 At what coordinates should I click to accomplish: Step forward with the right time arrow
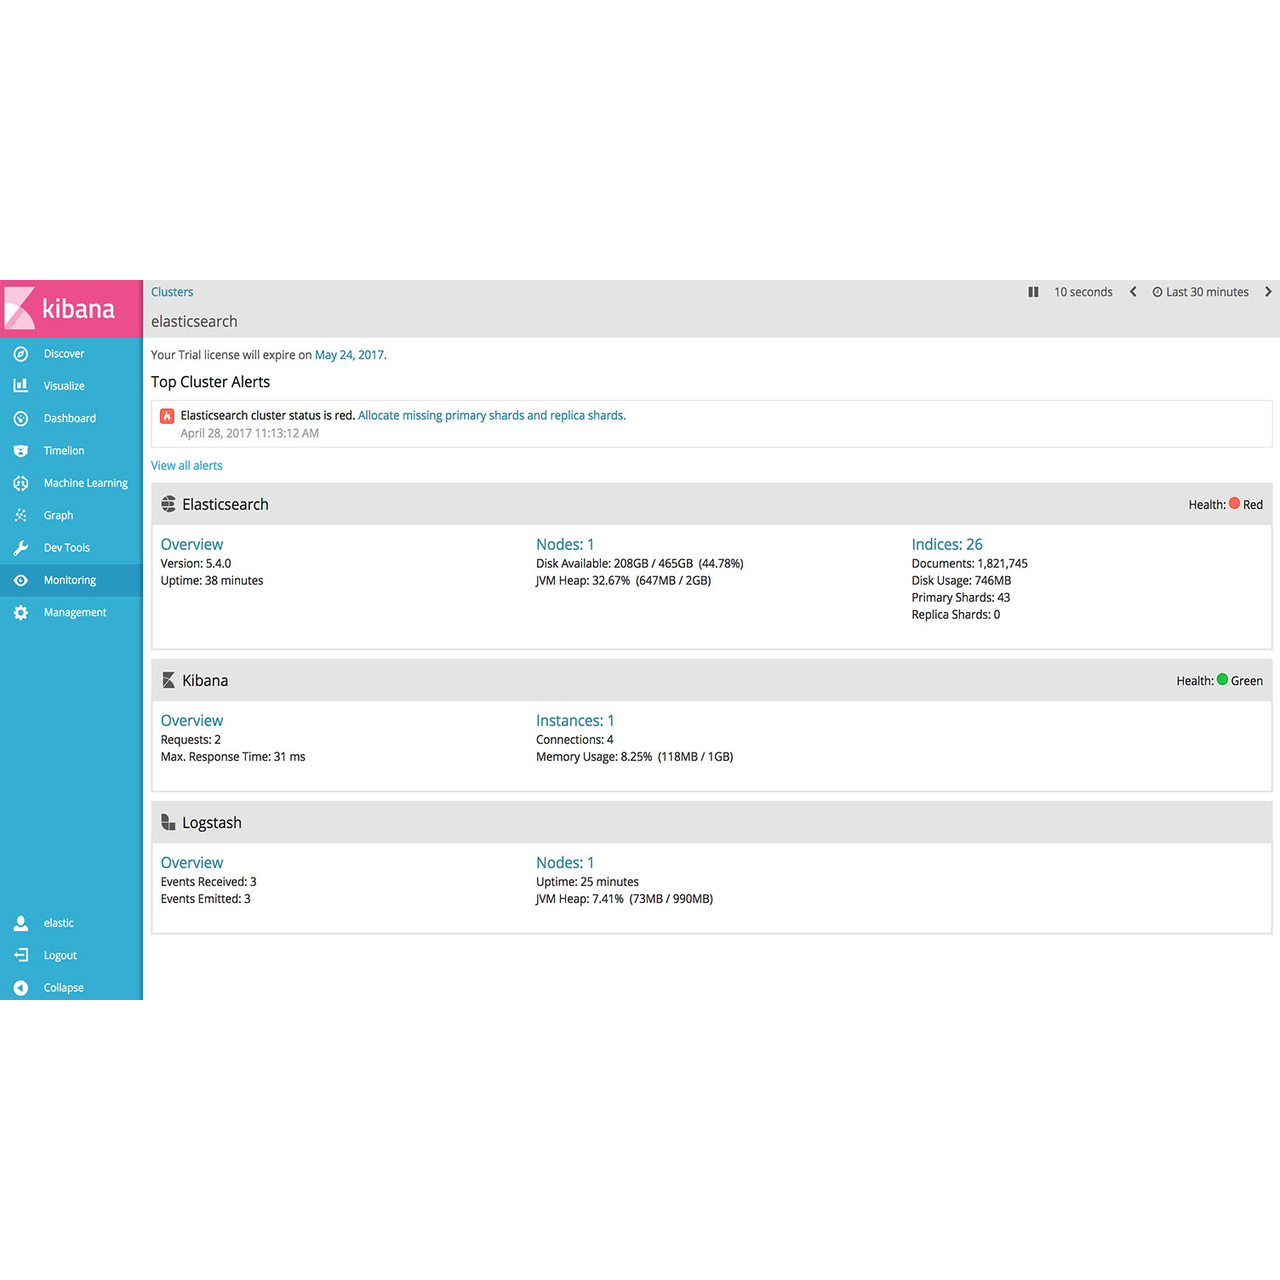pyautogui.click(x=1268, y=291)
